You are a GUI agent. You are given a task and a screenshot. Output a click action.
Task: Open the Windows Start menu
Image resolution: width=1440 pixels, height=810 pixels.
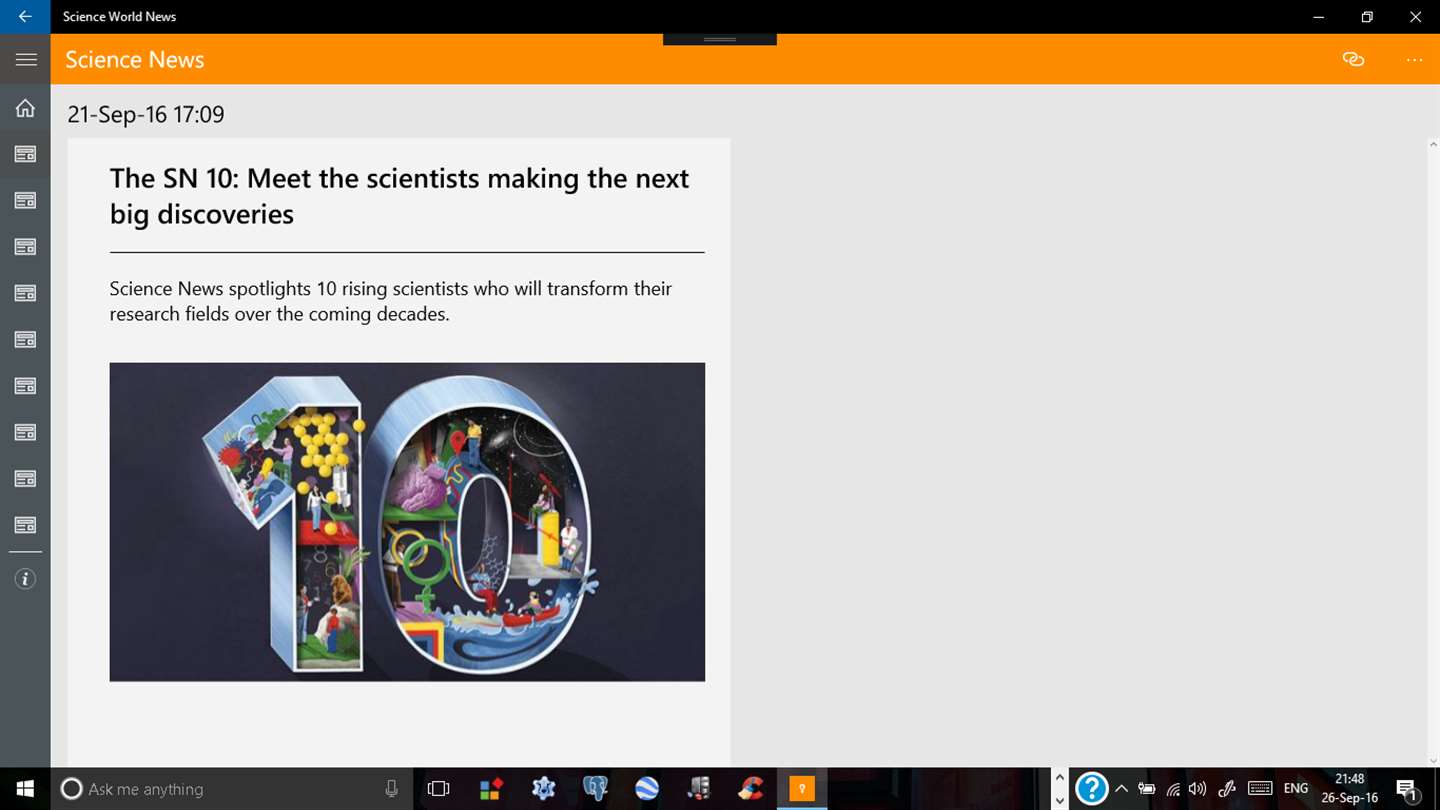25,789
